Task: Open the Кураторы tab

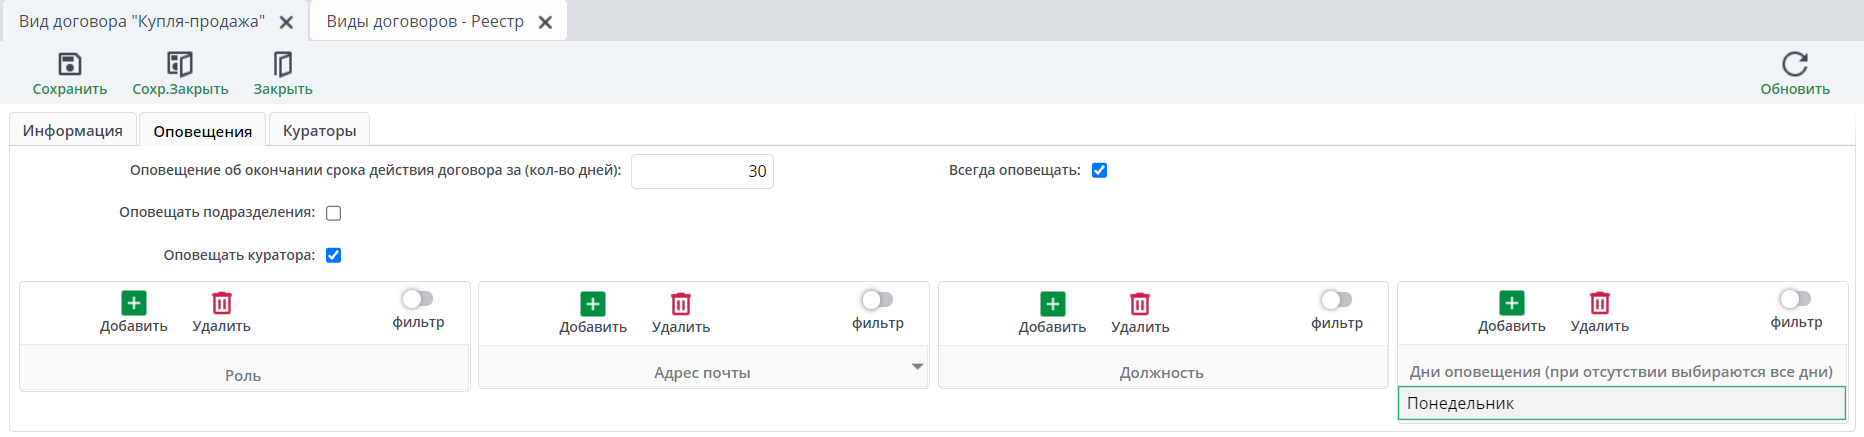Action: tap(320, 130)
